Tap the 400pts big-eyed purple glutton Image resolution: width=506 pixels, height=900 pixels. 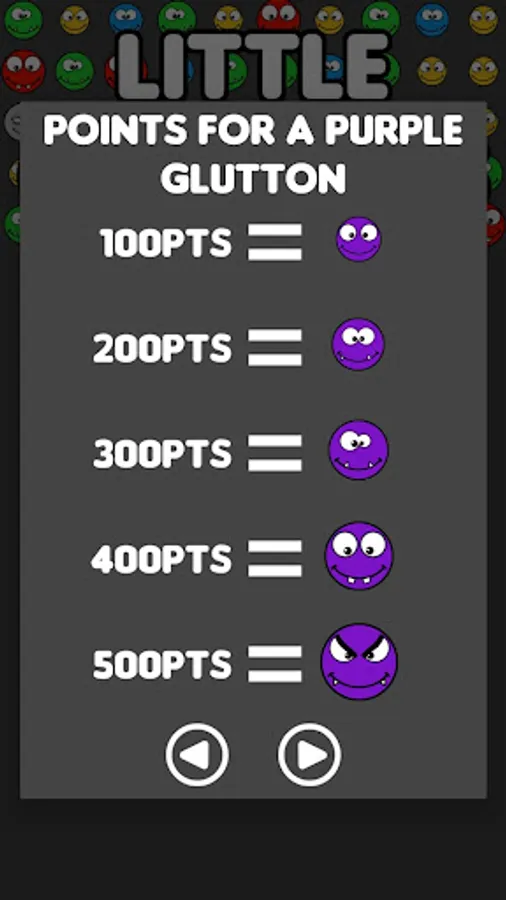pos(359,556)
